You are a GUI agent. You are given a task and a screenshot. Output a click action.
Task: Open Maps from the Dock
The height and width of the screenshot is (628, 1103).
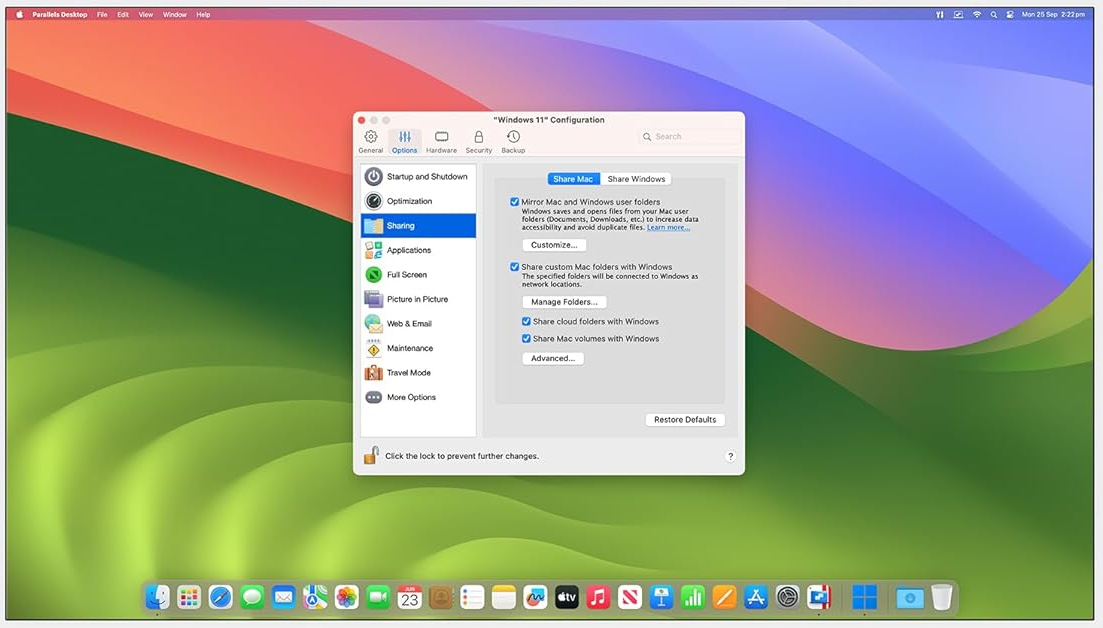coord(315,597)
